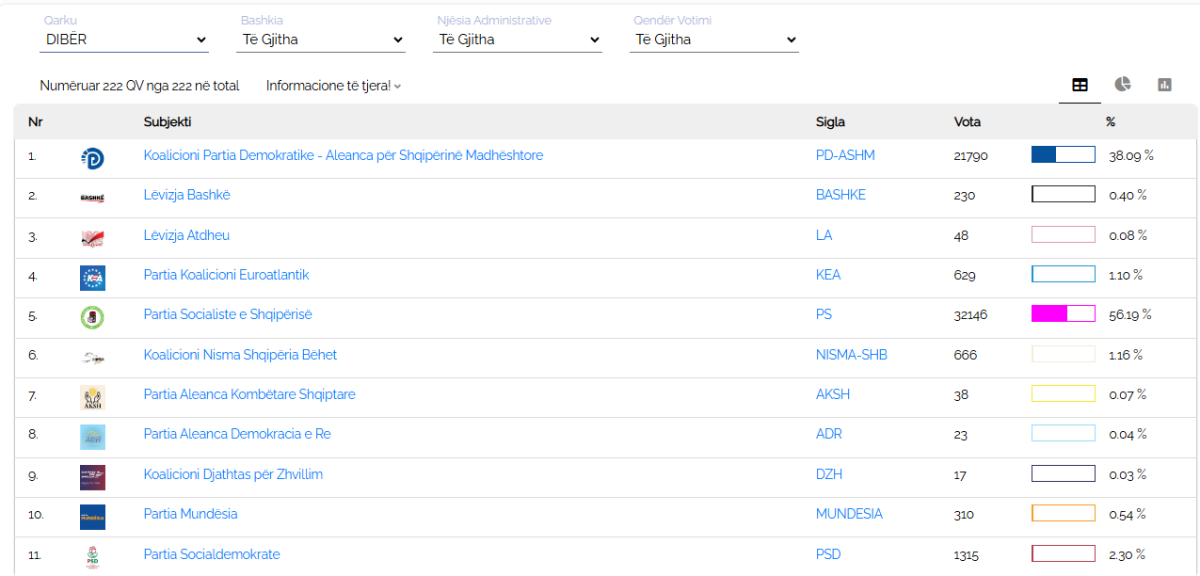
Task: Click the Lëvizja Atdheu logo icon
Action: pyautogui.click(x=92, y=238)
